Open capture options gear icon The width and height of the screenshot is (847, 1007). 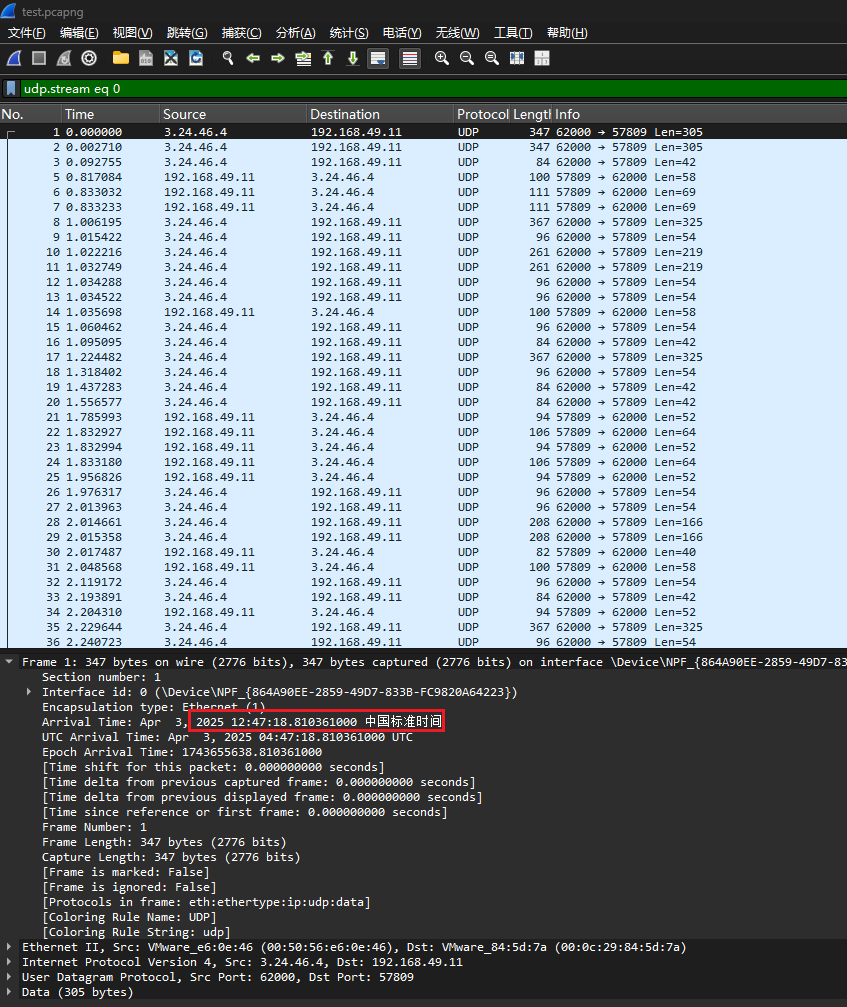pyautogui.click(x=89, y=58)
